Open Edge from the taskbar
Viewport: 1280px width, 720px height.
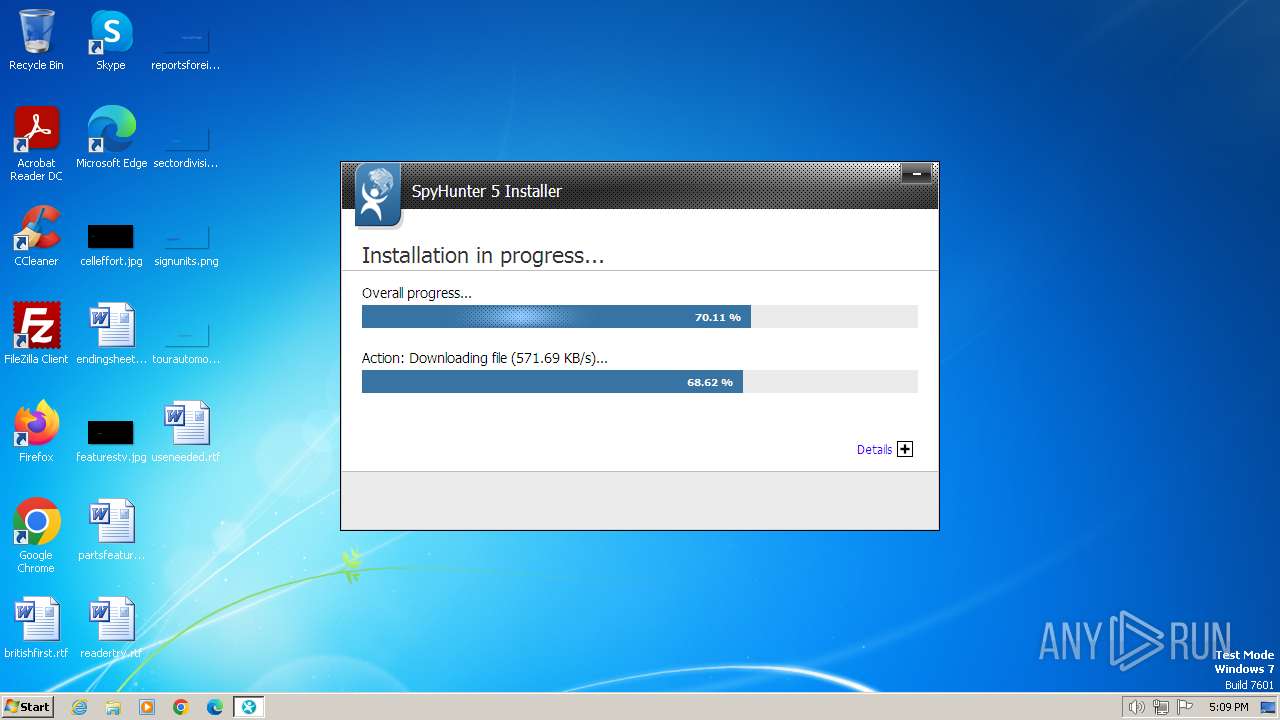click(x=215, y=707)
